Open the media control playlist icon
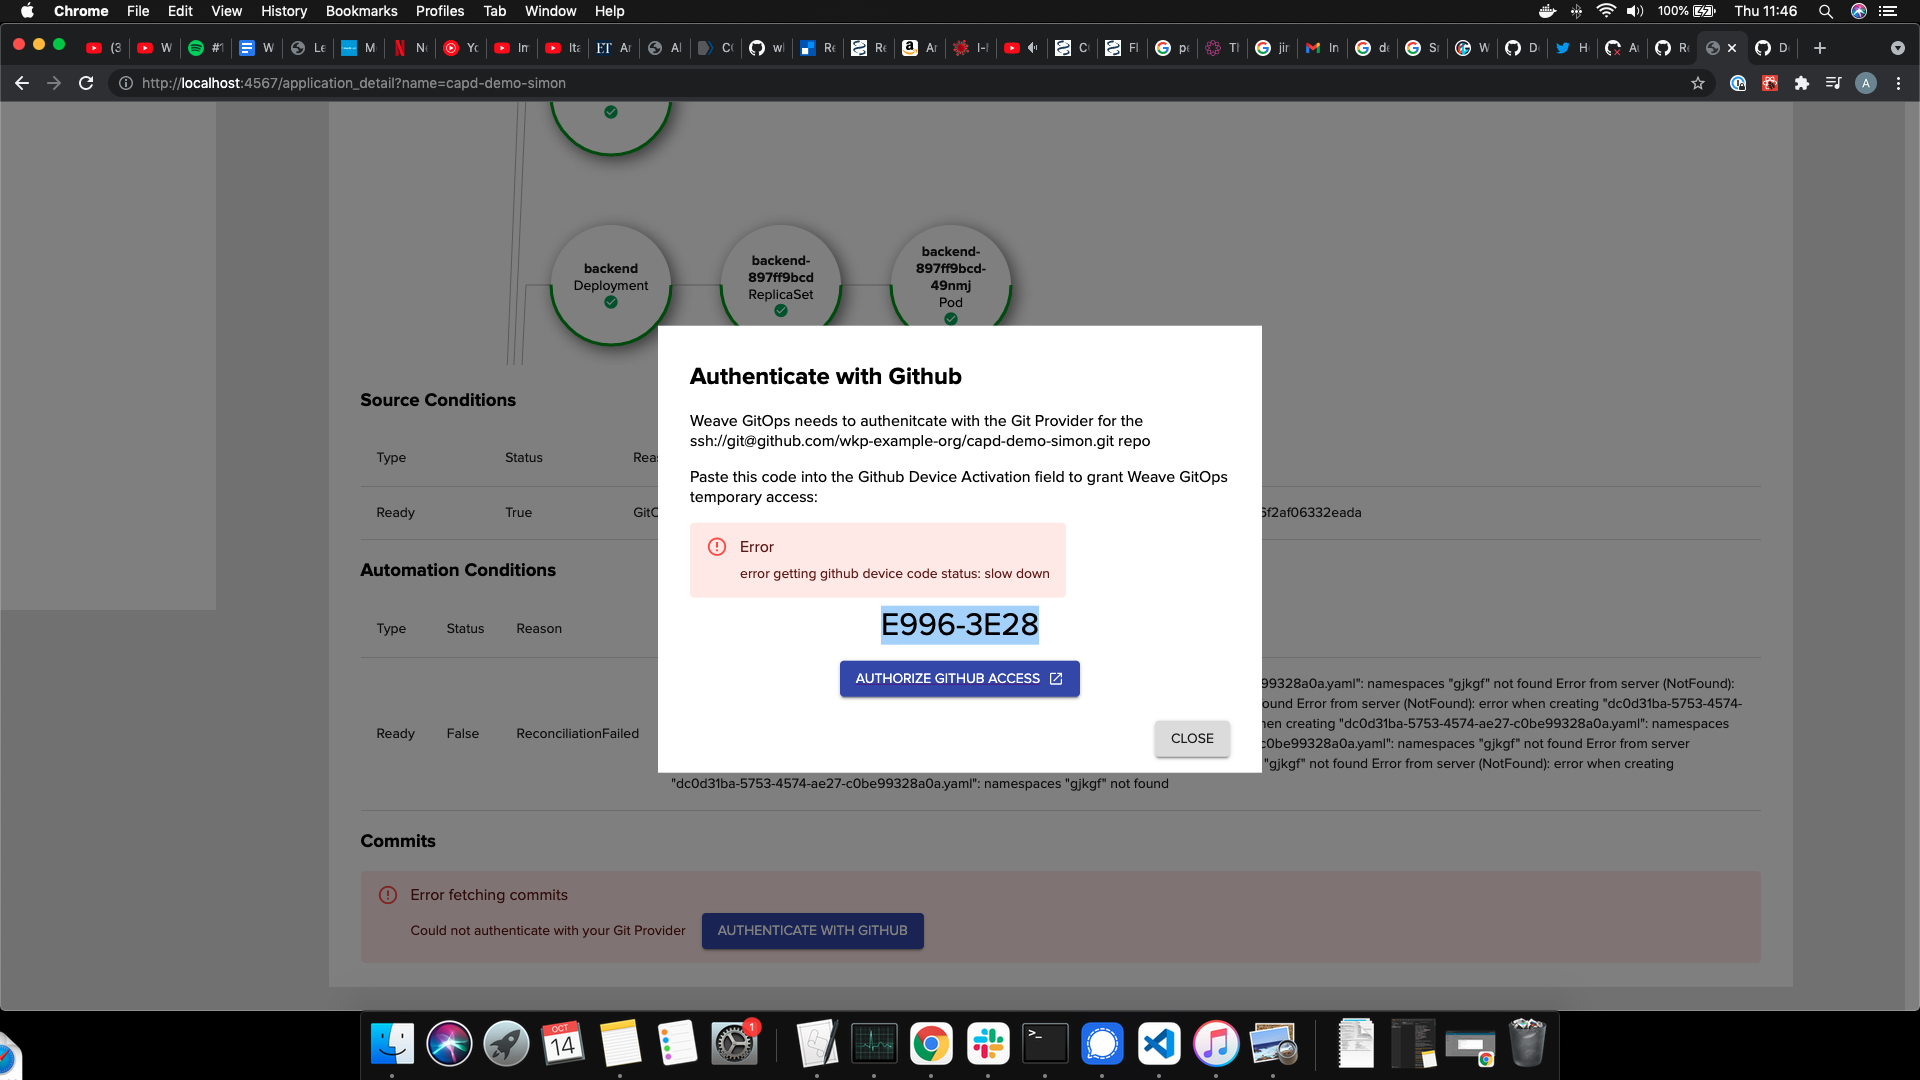 [x=1833, y=83]
